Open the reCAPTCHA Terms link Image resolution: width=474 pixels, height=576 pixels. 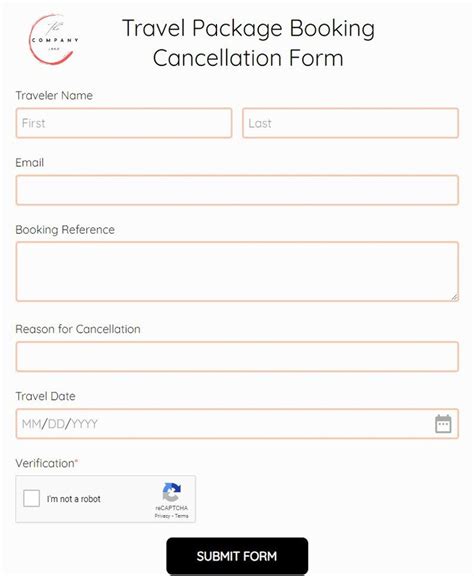[x=182, y=516]
